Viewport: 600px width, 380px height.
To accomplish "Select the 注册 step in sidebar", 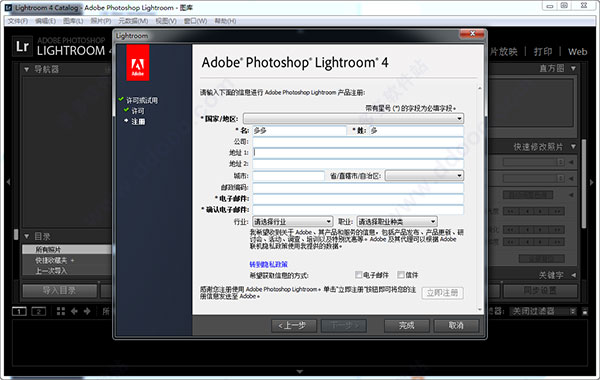I will 138,121.
